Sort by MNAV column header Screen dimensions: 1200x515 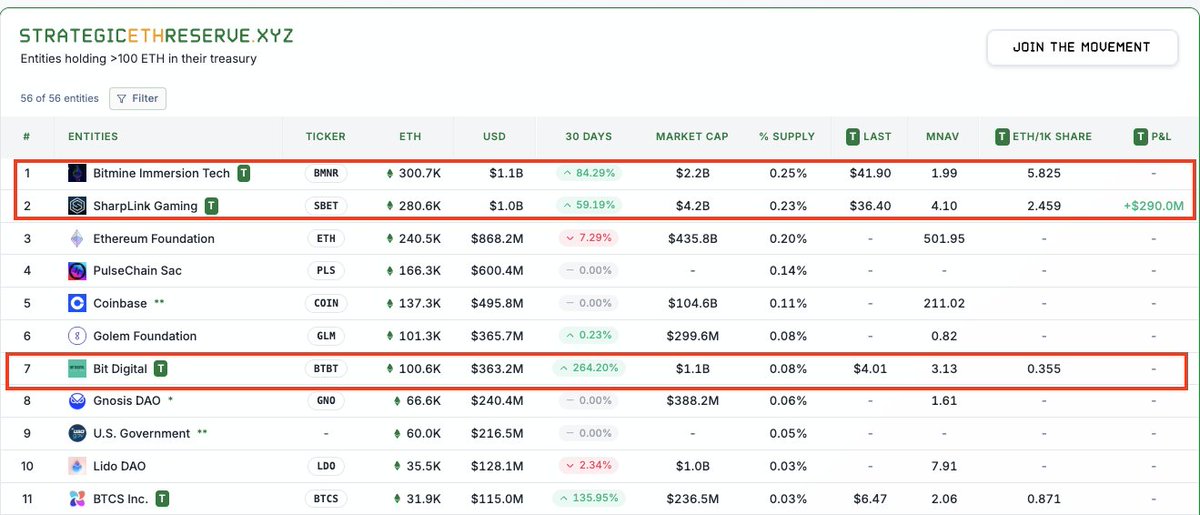[944, 136]
